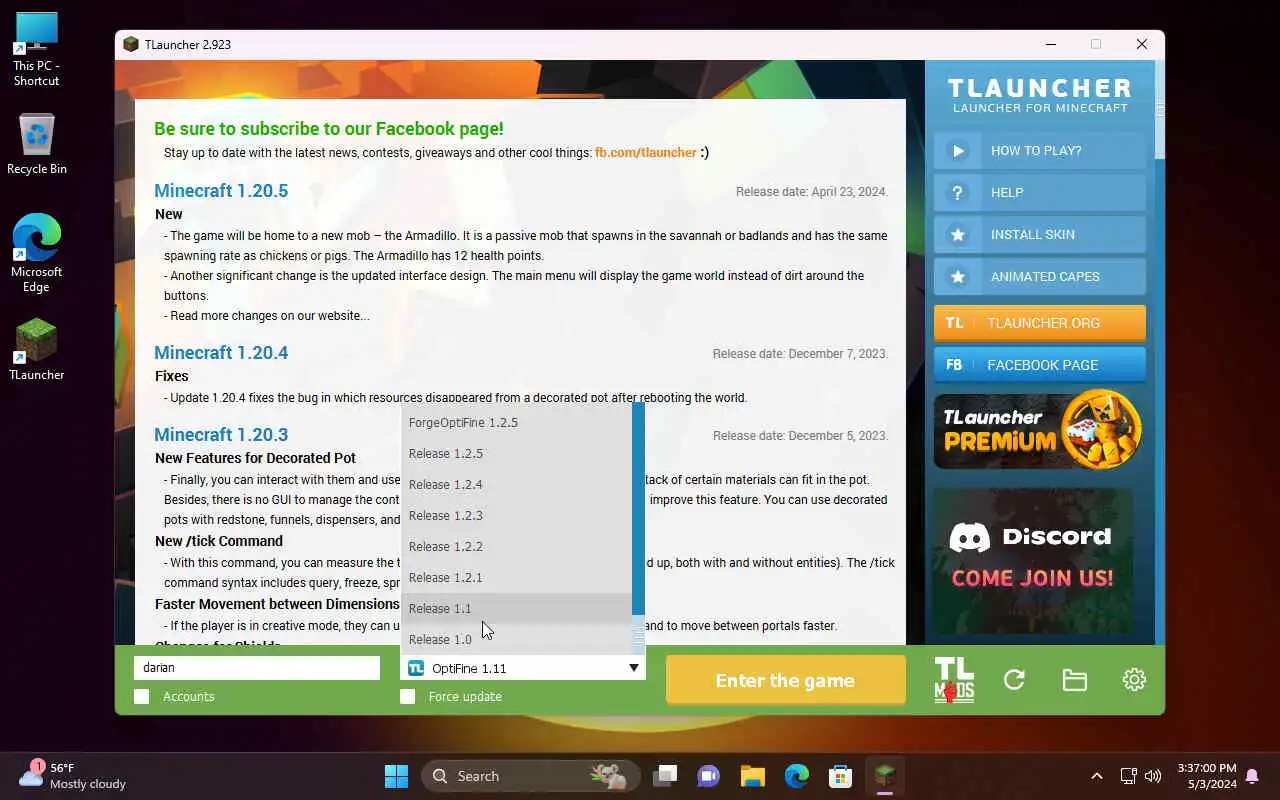Screen dimensions: 1280x800
Task: Click the FB icon on the Facebook Page button
Action: pos(955,365)
